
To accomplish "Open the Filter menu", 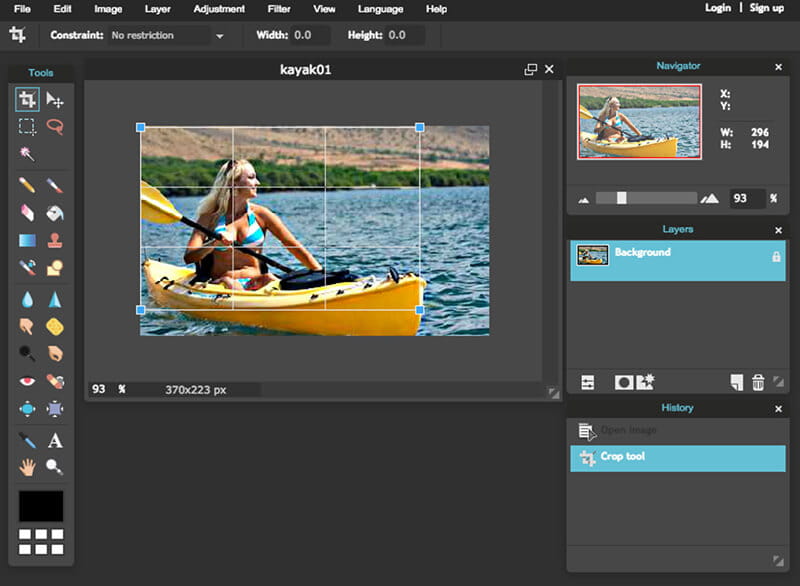I will tap(279, 9).
